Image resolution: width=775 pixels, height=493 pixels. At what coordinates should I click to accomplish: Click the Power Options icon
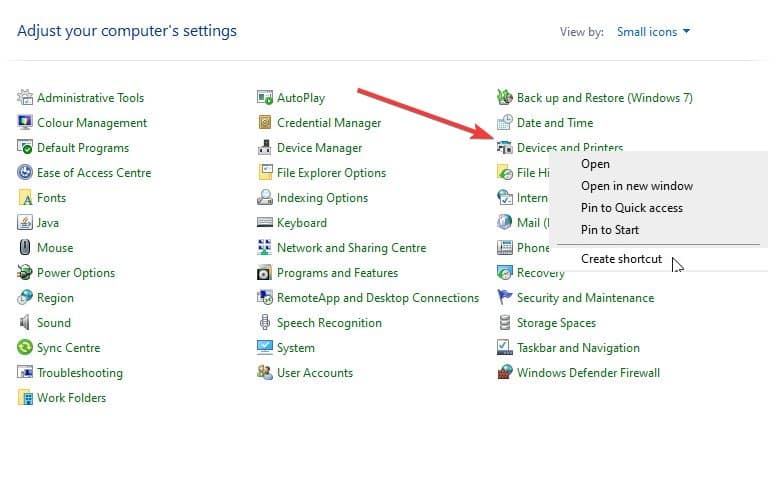pyautogui.click(x=25, y=272)
